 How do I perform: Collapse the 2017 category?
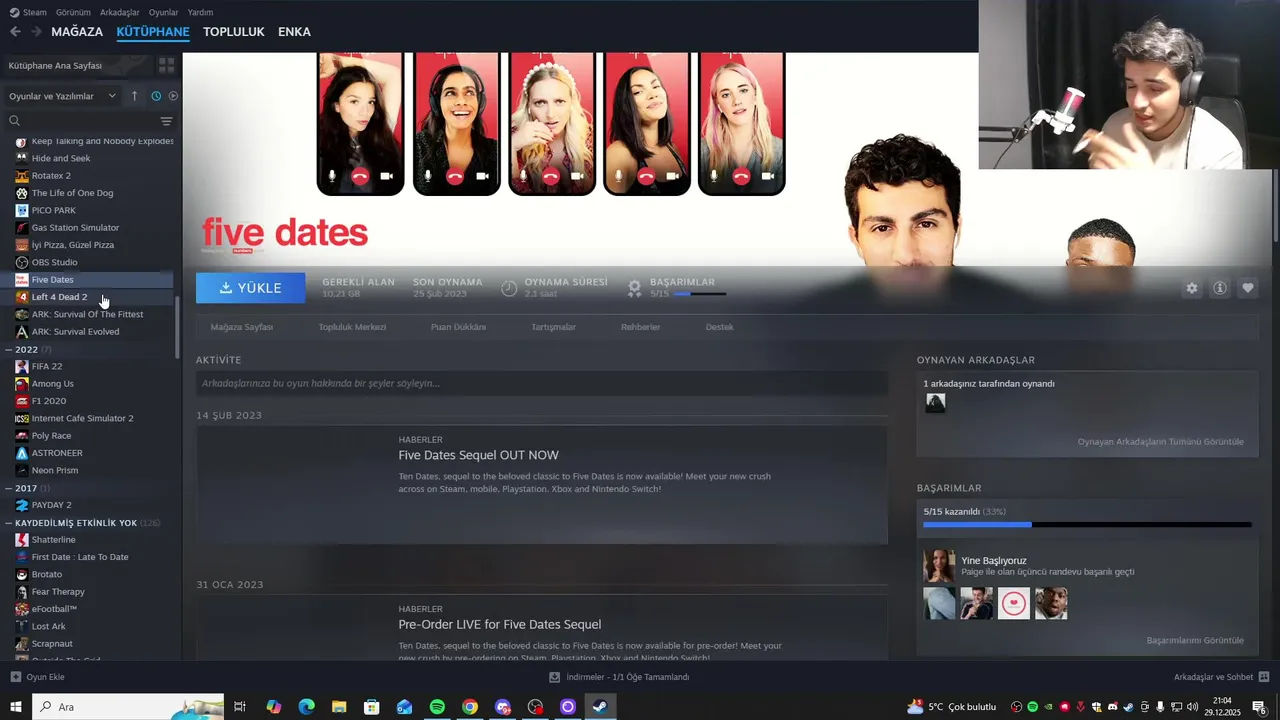[9, 488]
